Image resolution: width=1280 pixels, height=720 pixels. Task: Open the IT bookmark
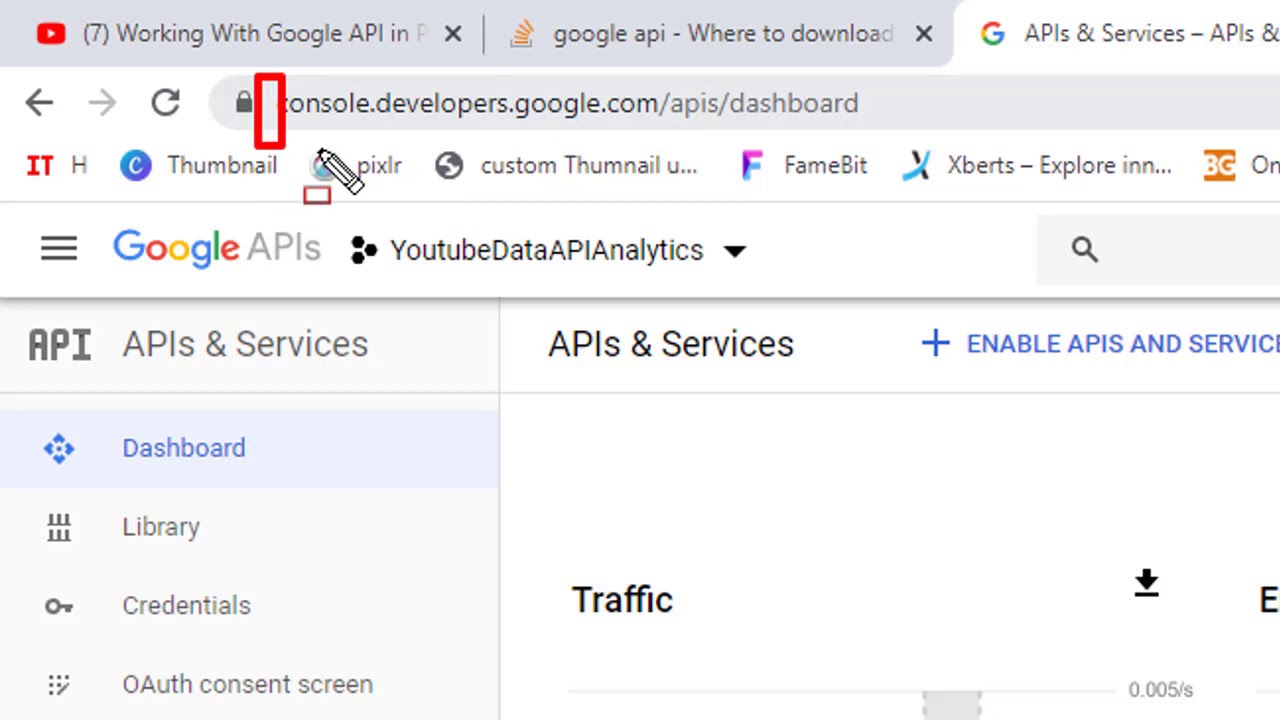coord(57,165)
